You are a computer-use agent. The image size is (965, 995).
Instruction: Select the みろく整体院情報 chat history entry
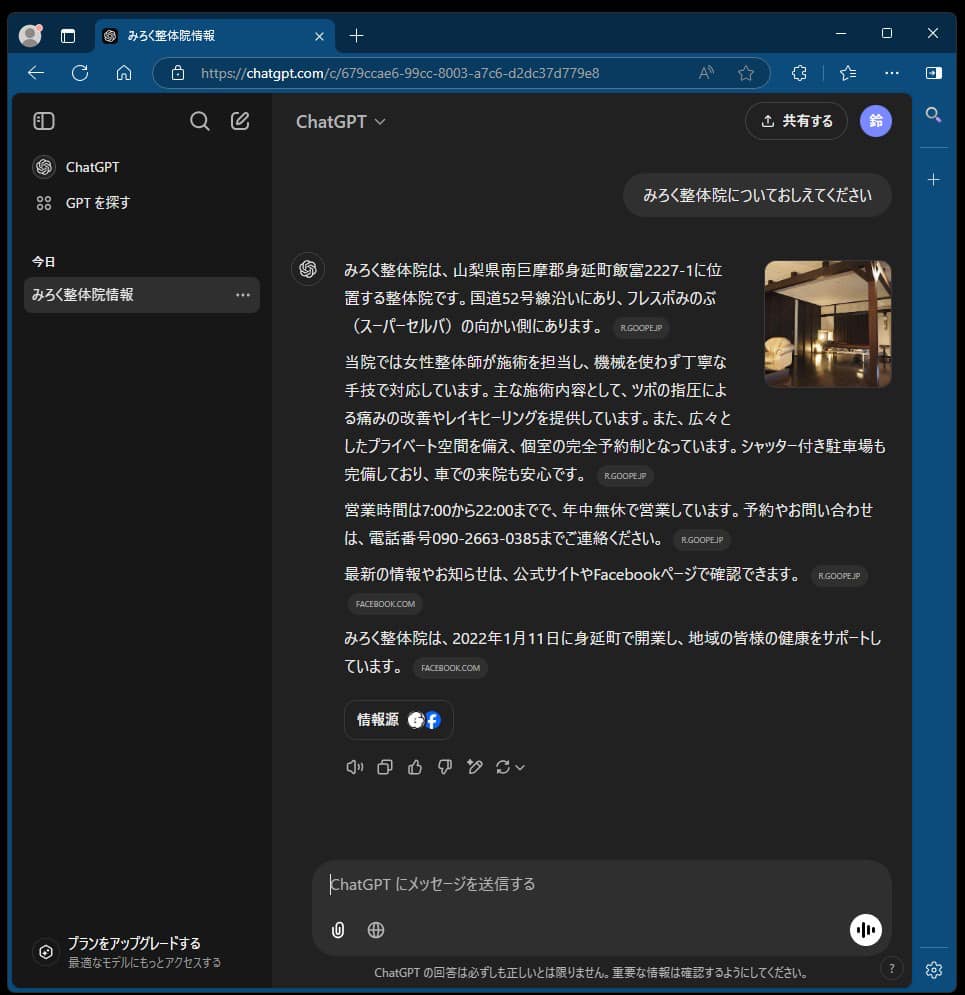click(141, 295)
